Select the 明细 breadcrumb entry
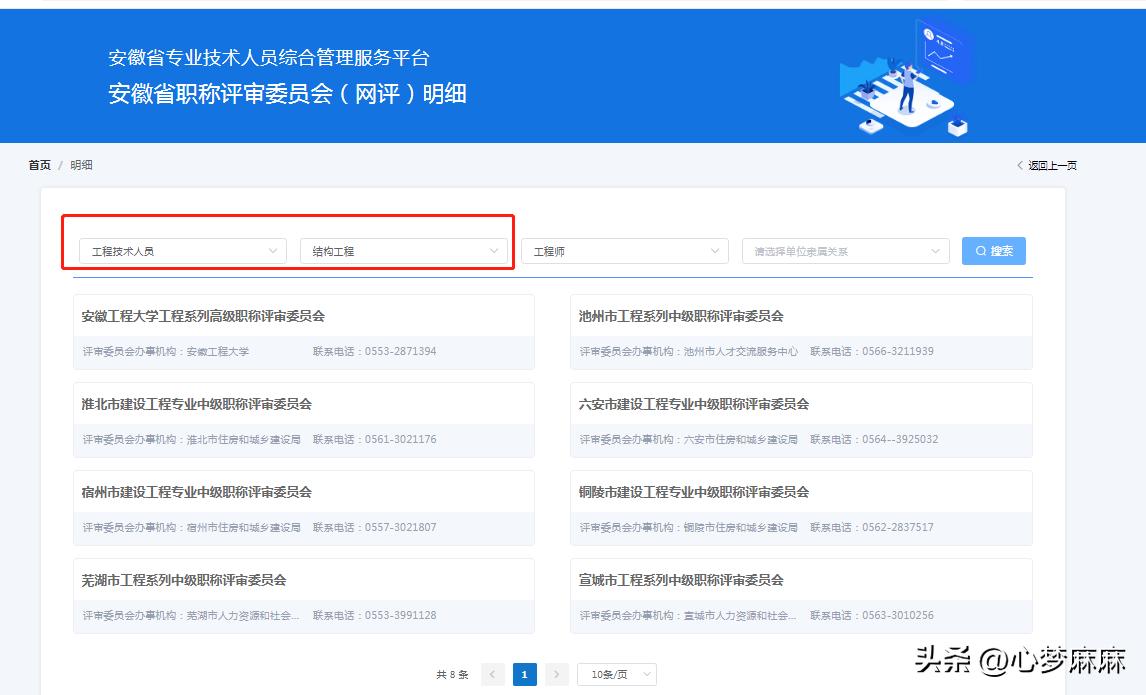 (80, 164)
